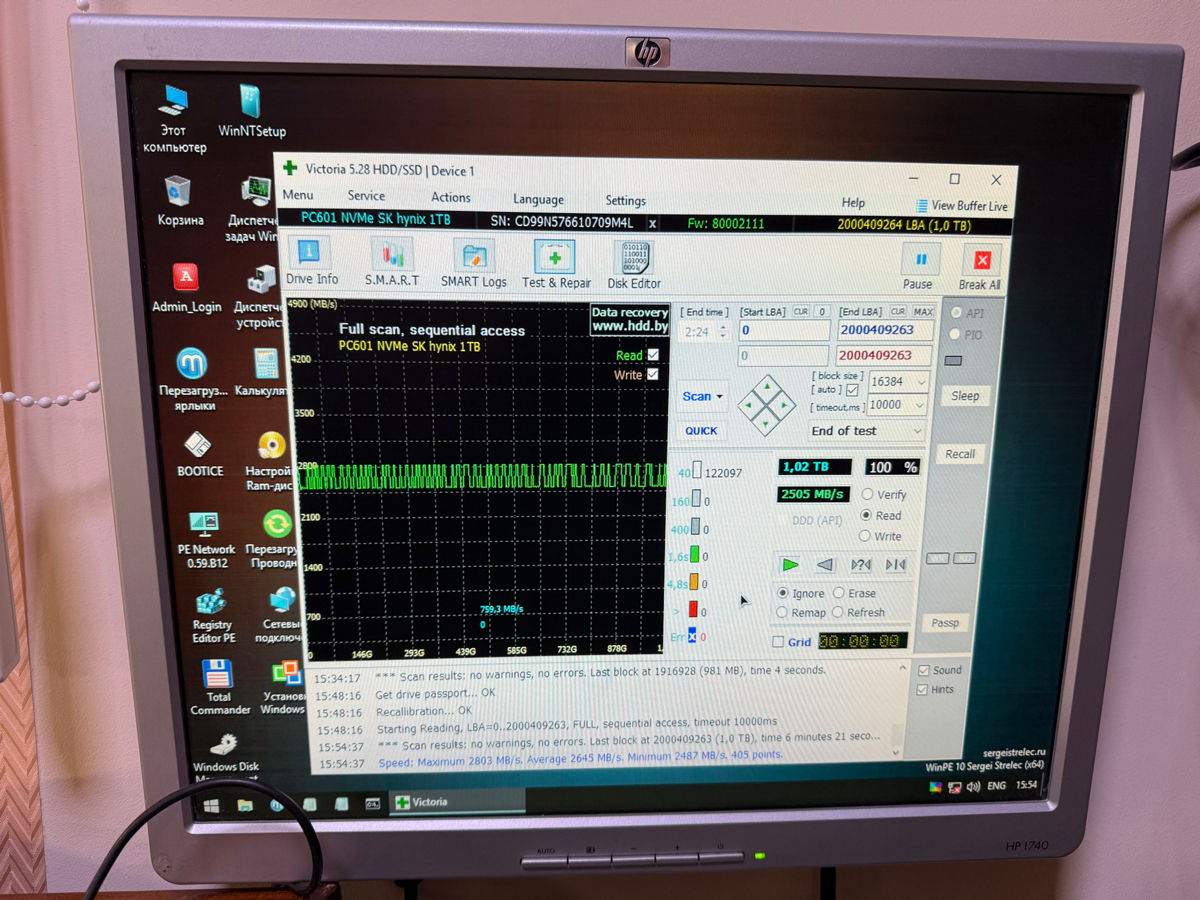Screen dimensions: 1200x900
Task: Open the Disk Editor toolbar icon
Action: click(634, 260)
